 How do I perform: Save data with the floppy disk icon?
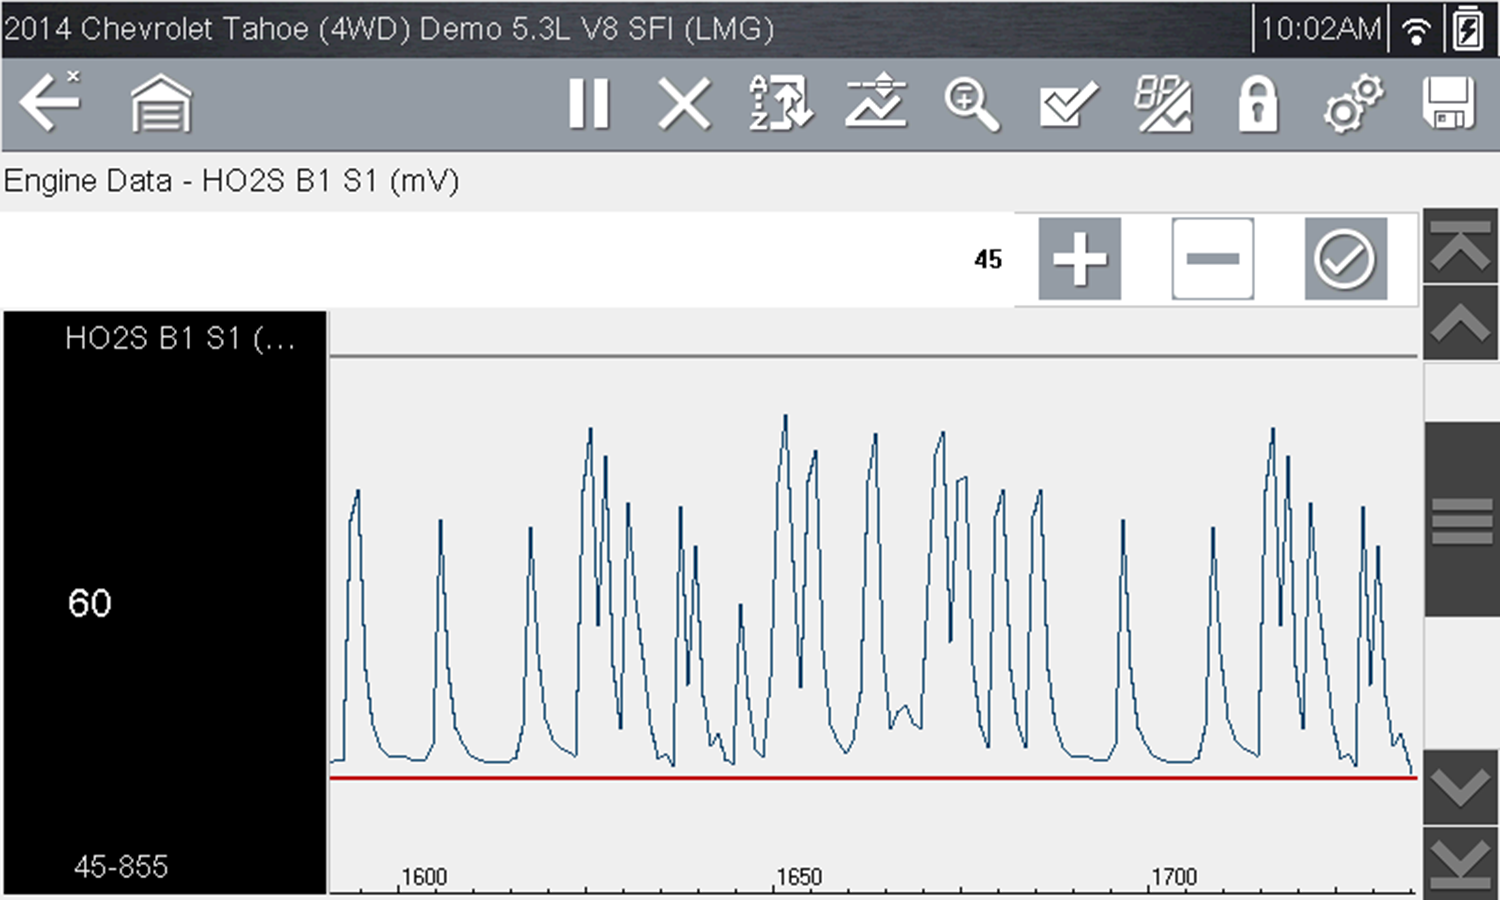click(1448, 104)
